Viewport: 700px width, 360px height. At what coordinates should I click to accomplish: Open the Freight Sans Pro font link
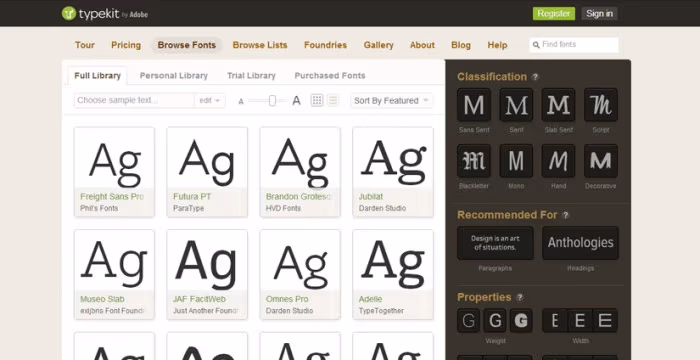(x=112, y=197)
